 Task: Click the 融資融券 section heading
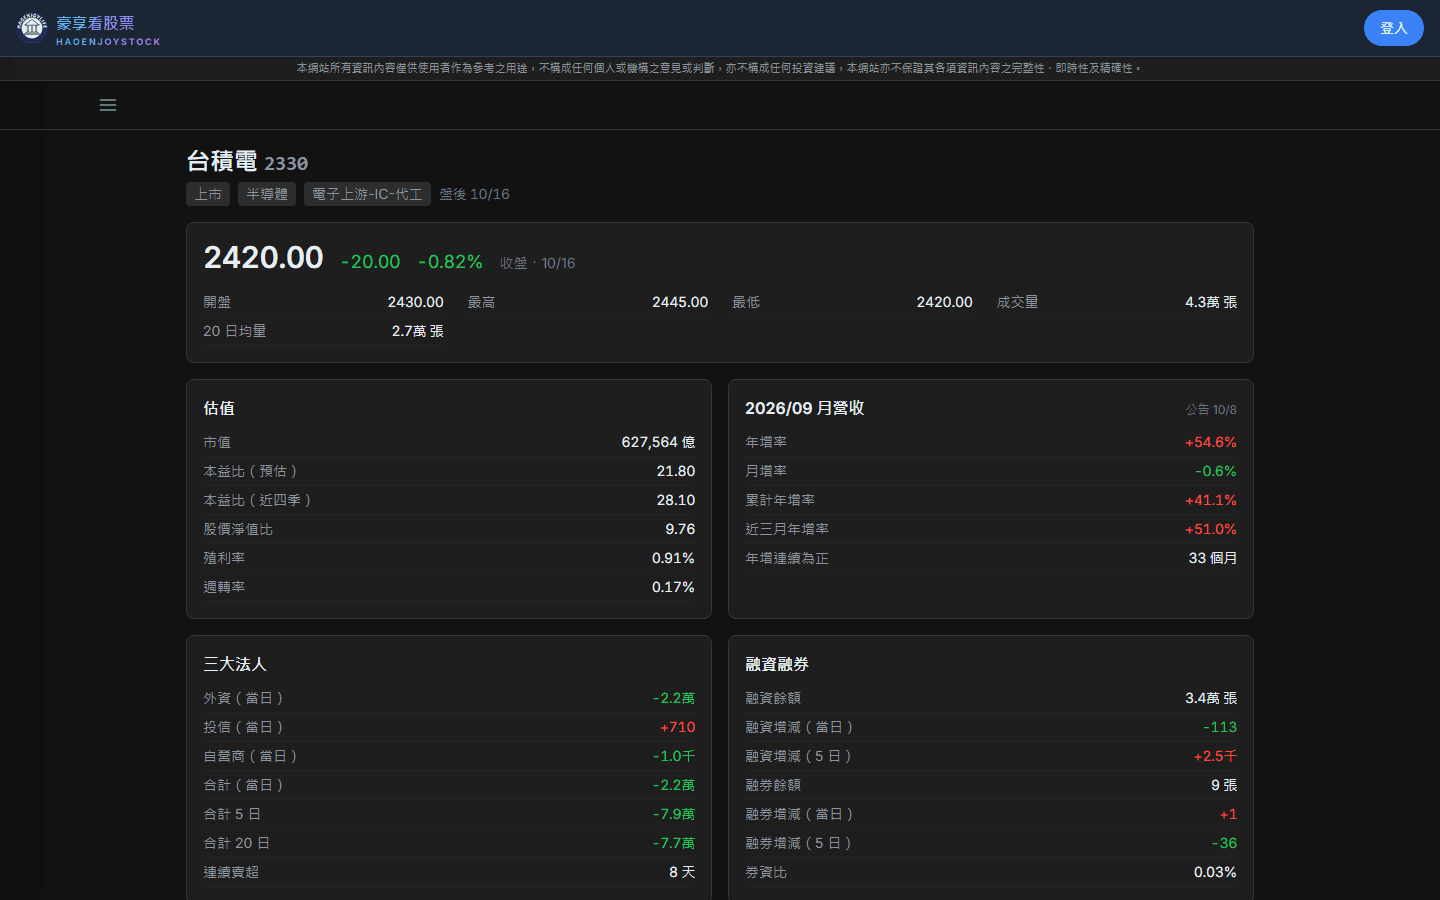tap(777, 664)
